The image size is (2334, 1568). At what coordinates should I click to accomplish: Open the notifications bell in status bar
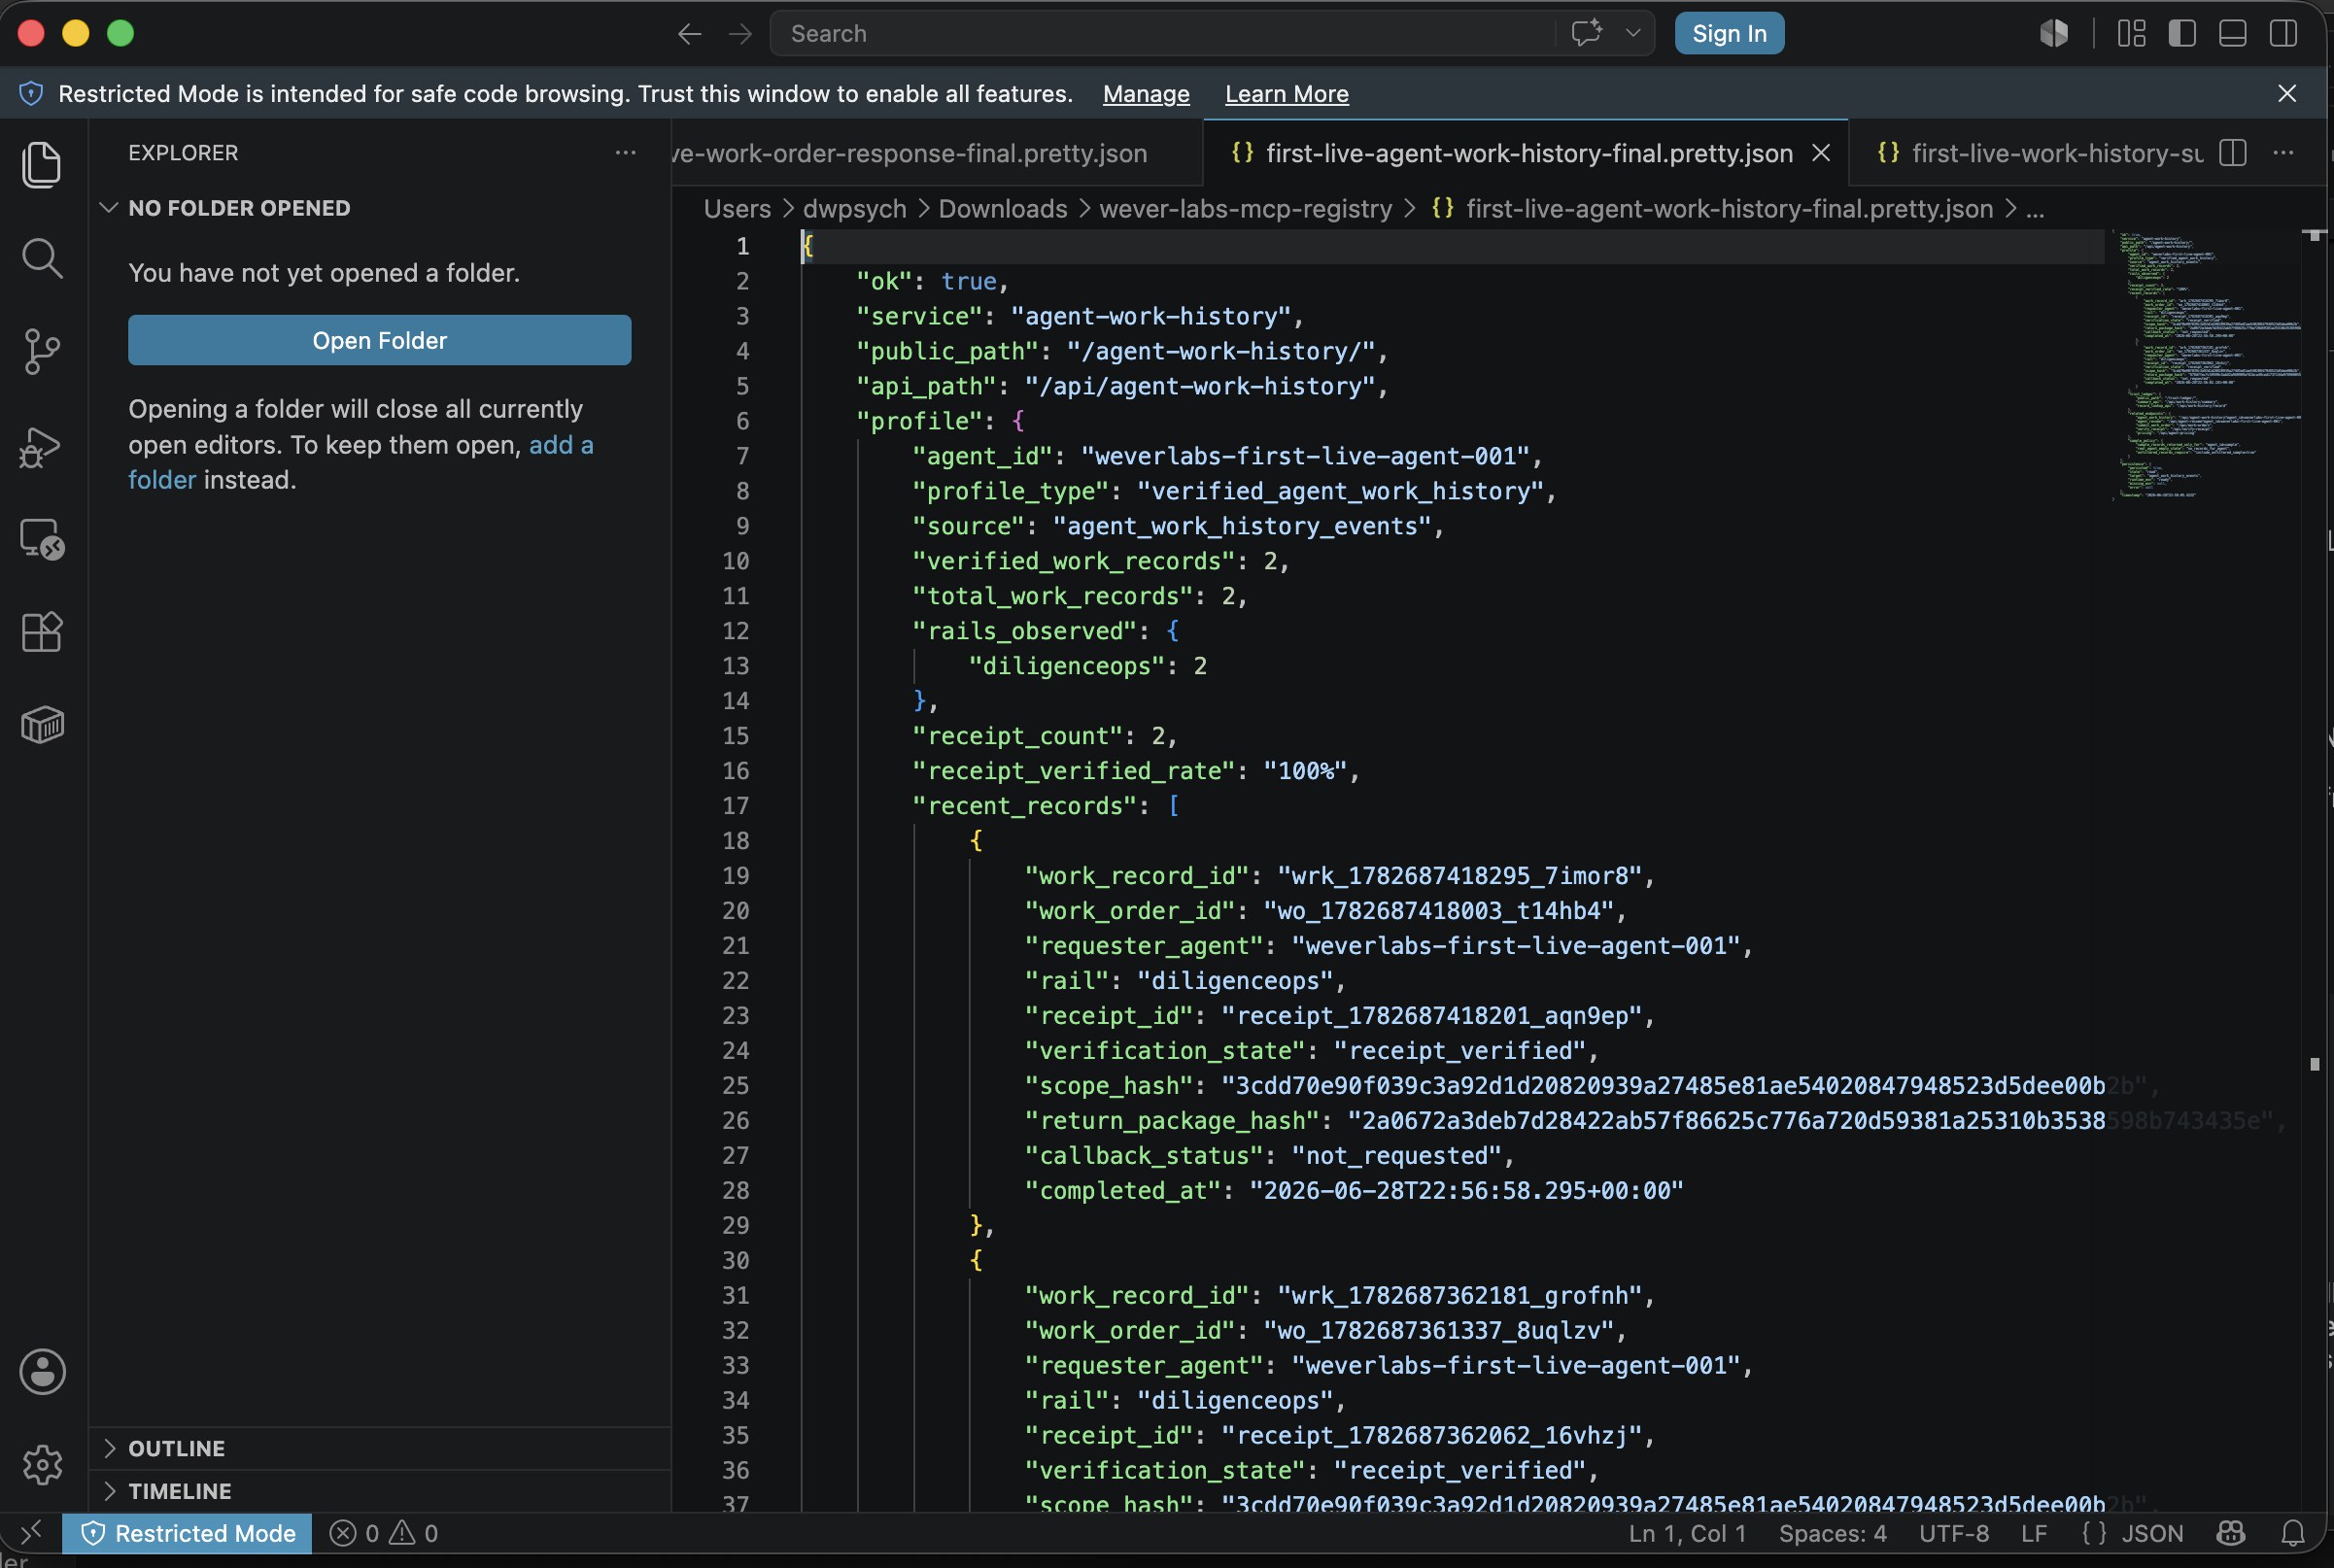tap(2293, 1533)
